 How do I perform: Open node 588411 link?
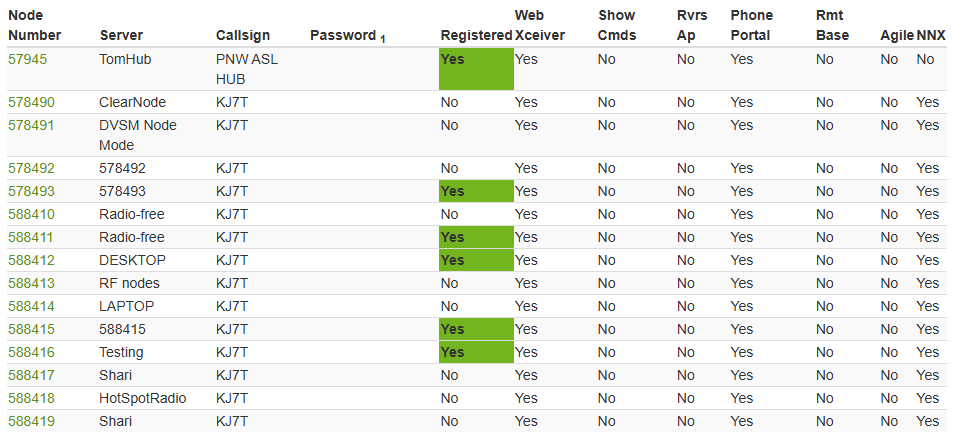(x=31, y=237)
